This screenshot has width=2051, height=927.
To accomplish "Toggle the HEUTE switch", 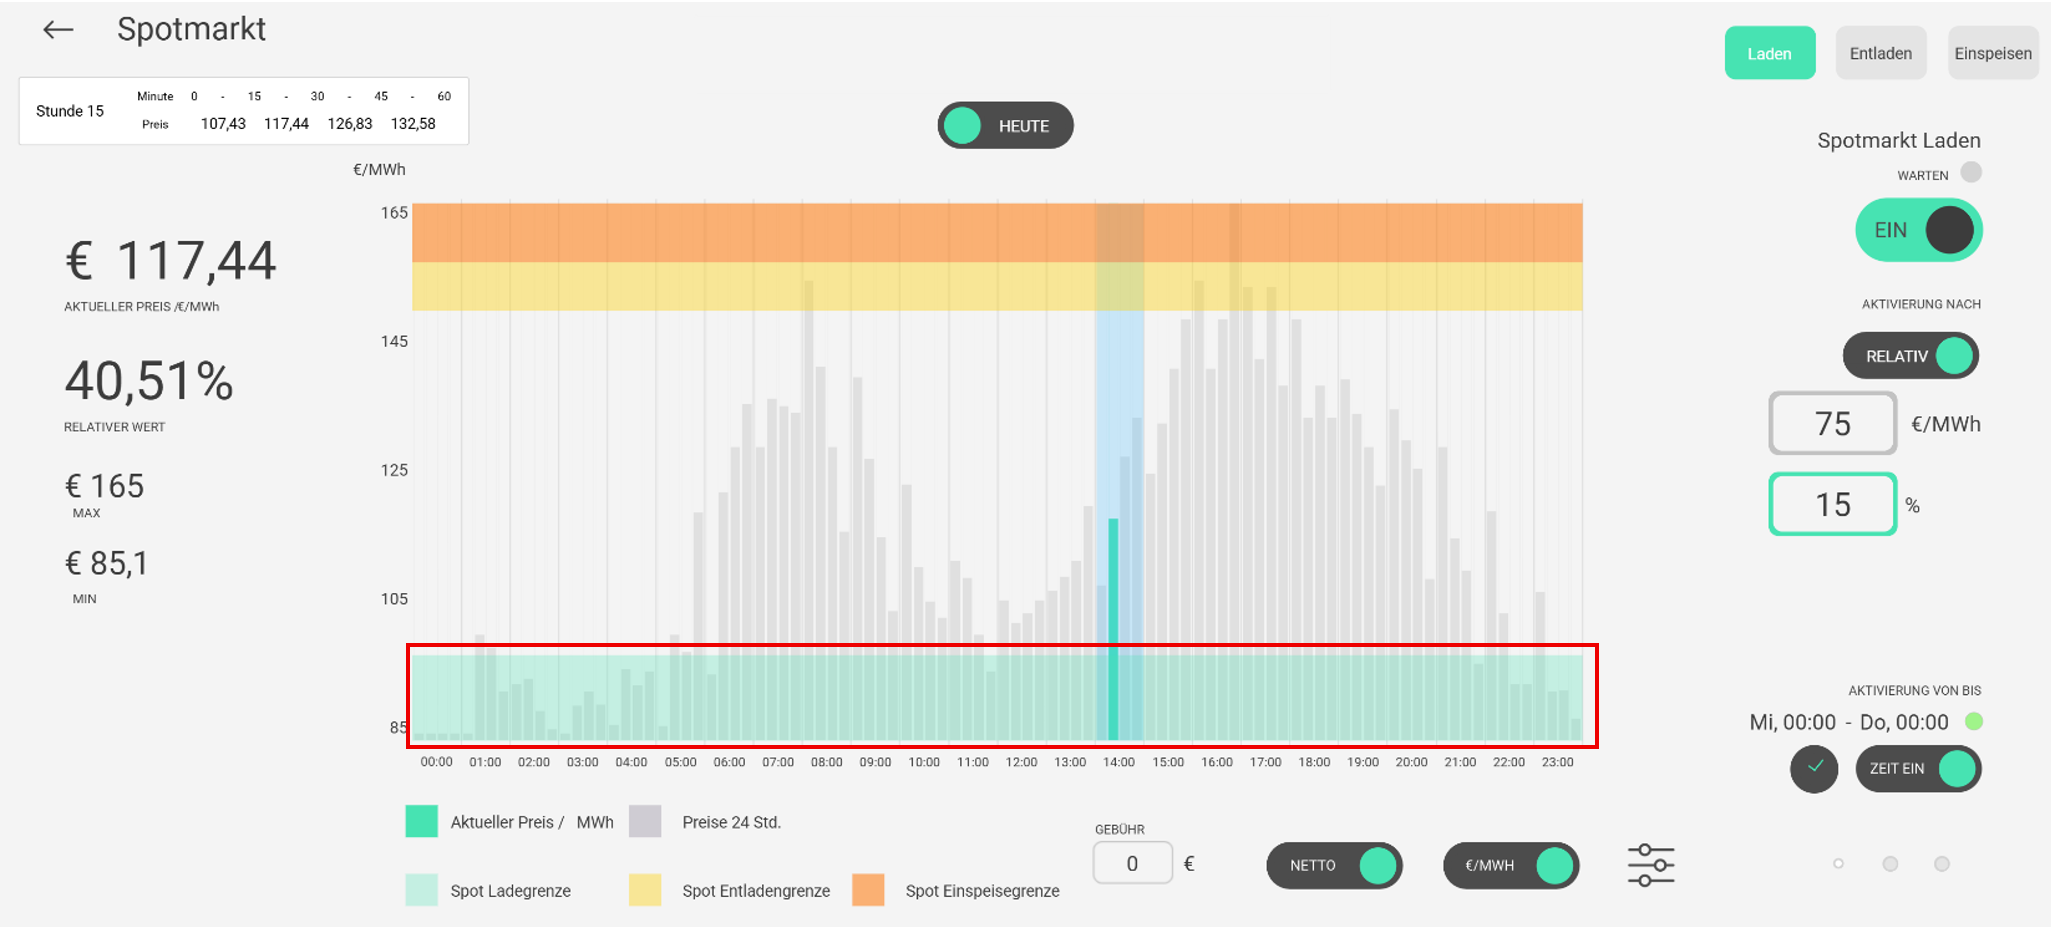I will (x=1005, y=126).
